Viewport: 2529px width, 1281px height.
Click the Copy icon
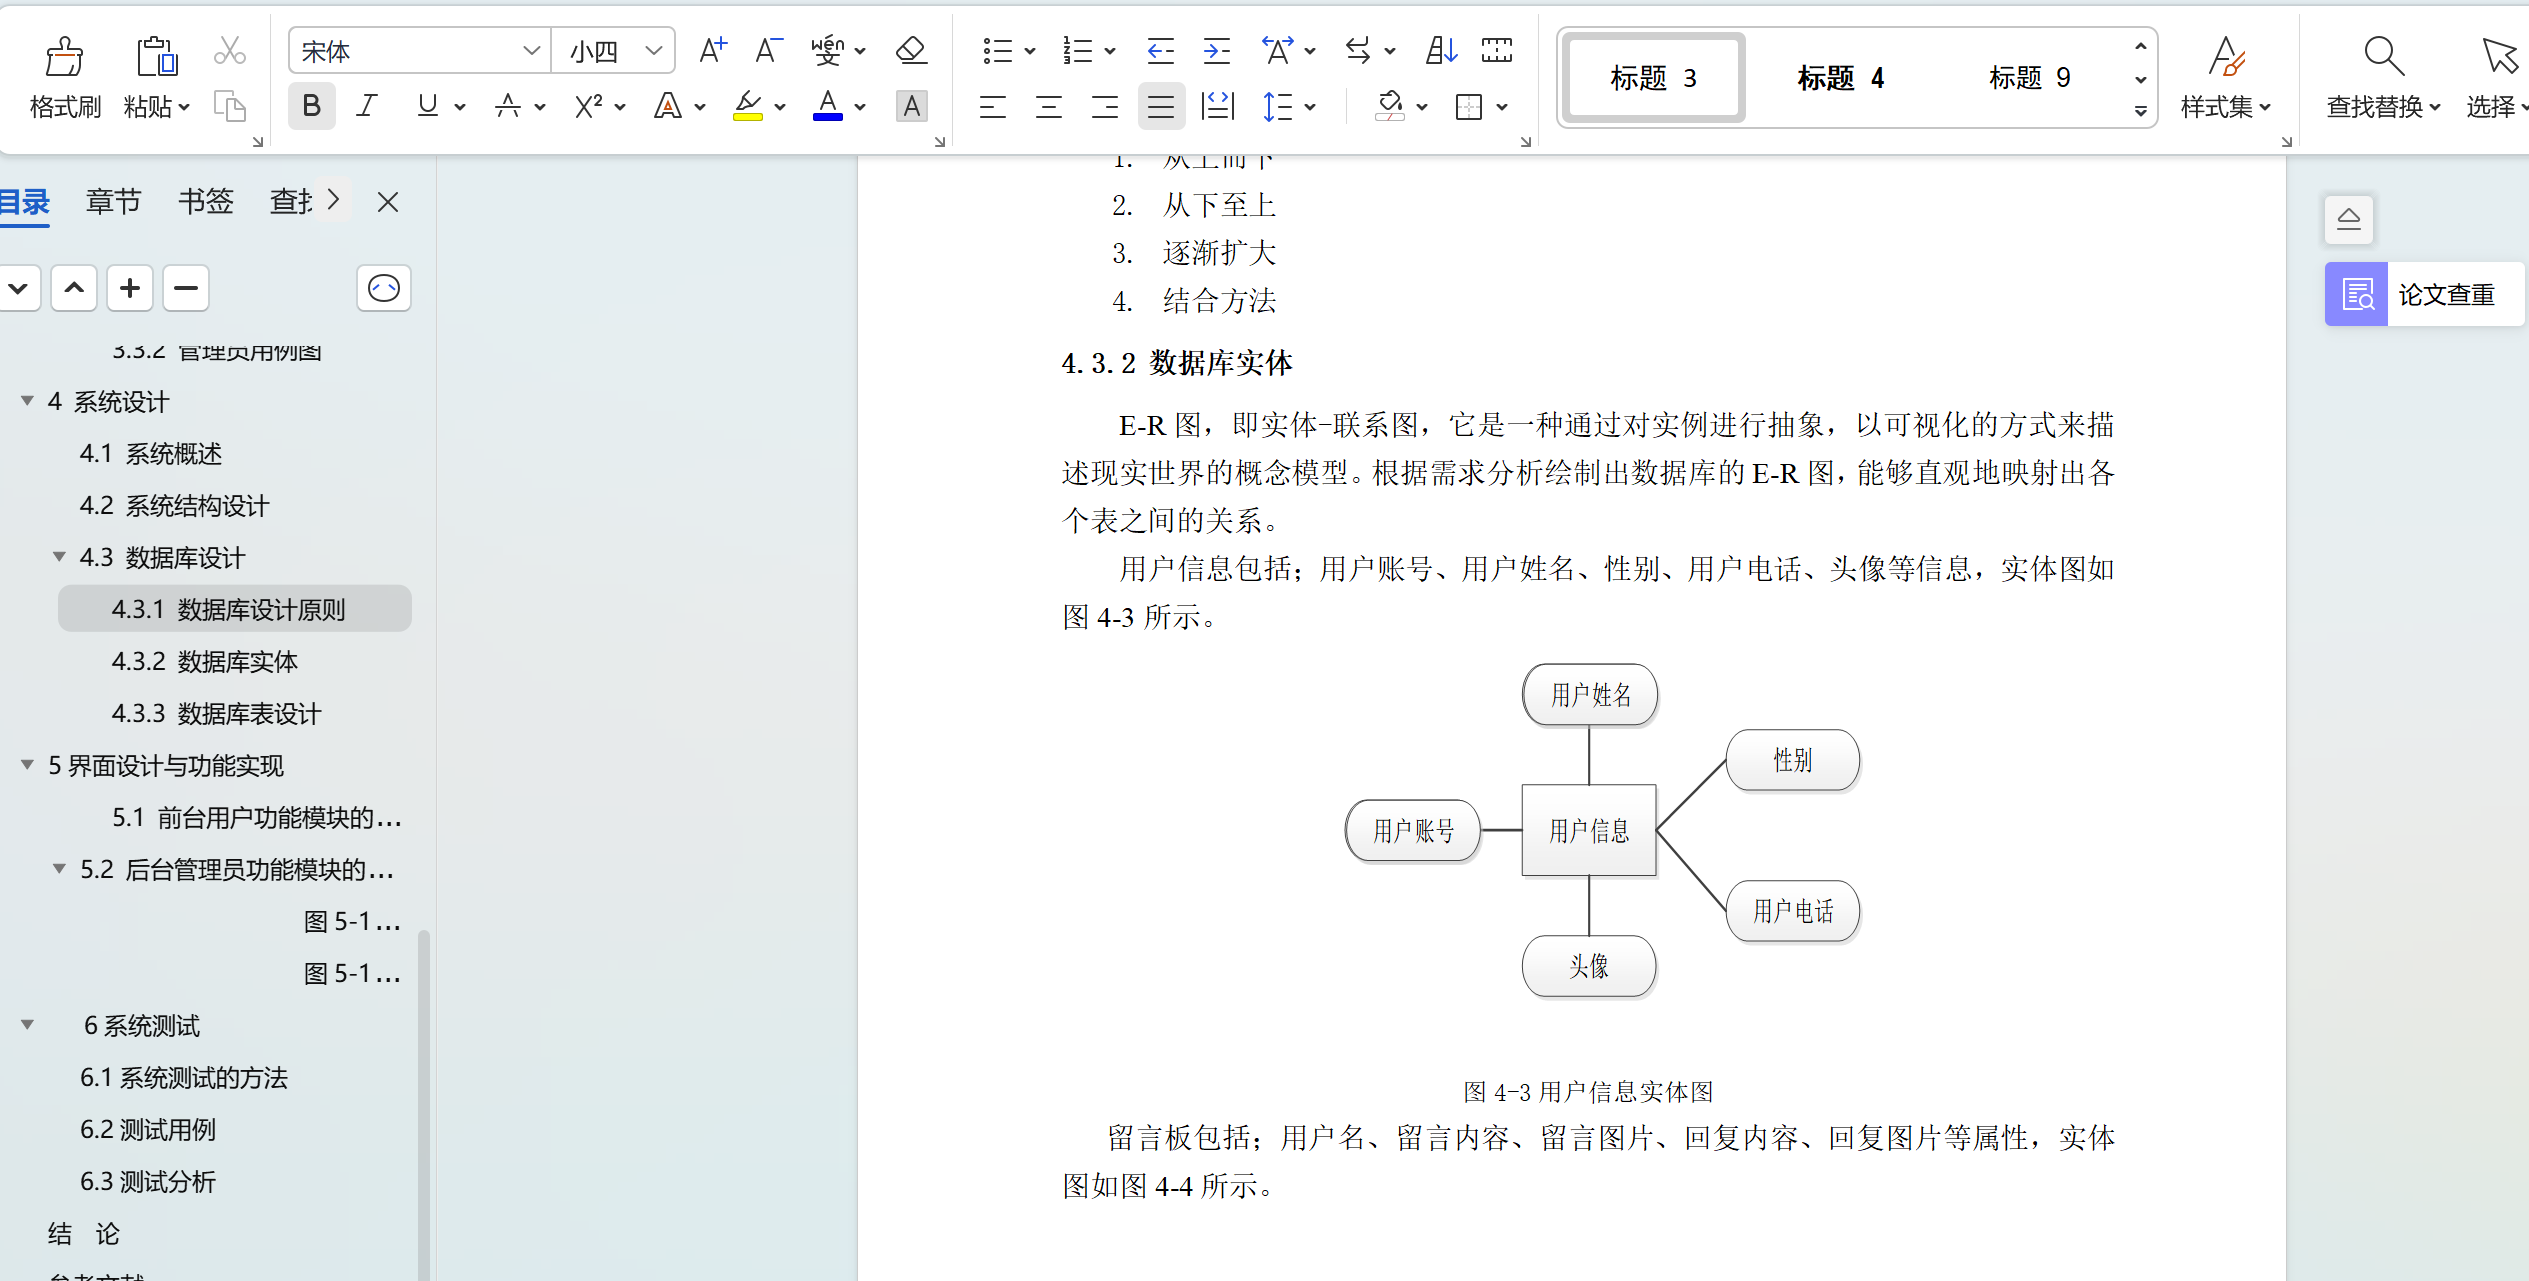tap(230, 106)
